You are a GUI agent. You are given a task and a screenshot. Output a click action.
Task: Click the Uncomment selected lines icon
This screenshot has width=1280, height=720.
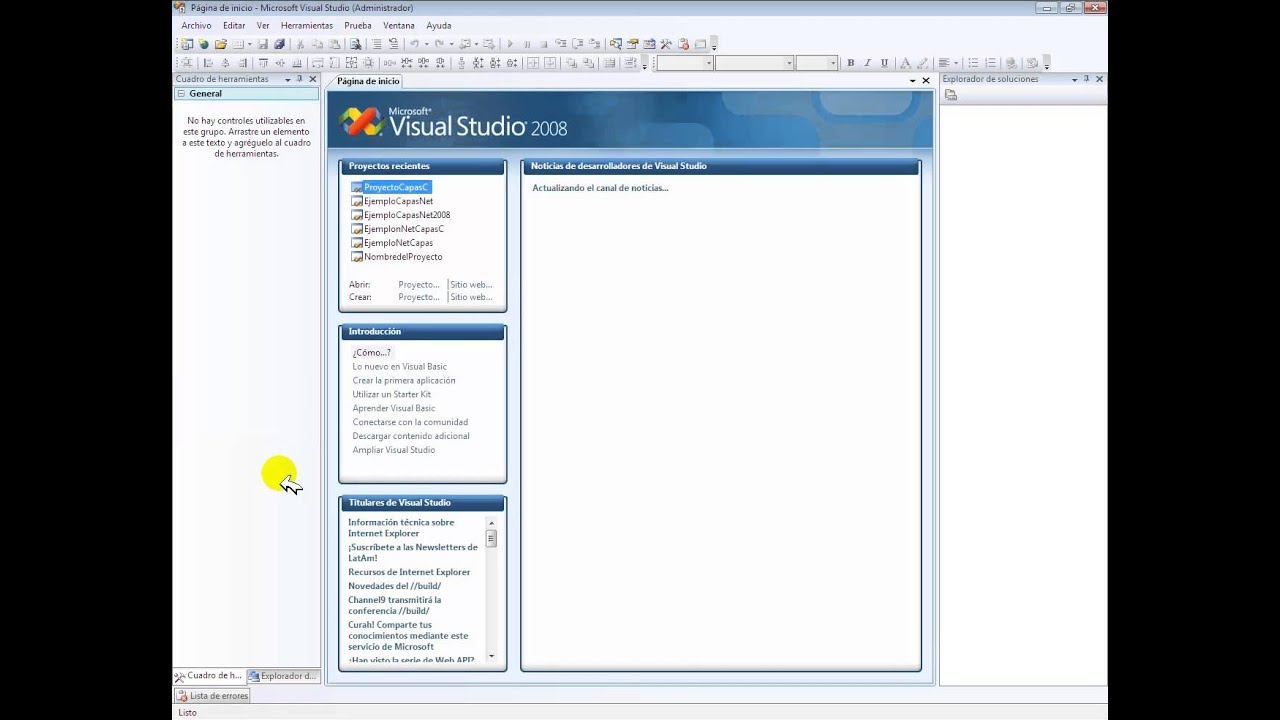click(x=393, y=44)
